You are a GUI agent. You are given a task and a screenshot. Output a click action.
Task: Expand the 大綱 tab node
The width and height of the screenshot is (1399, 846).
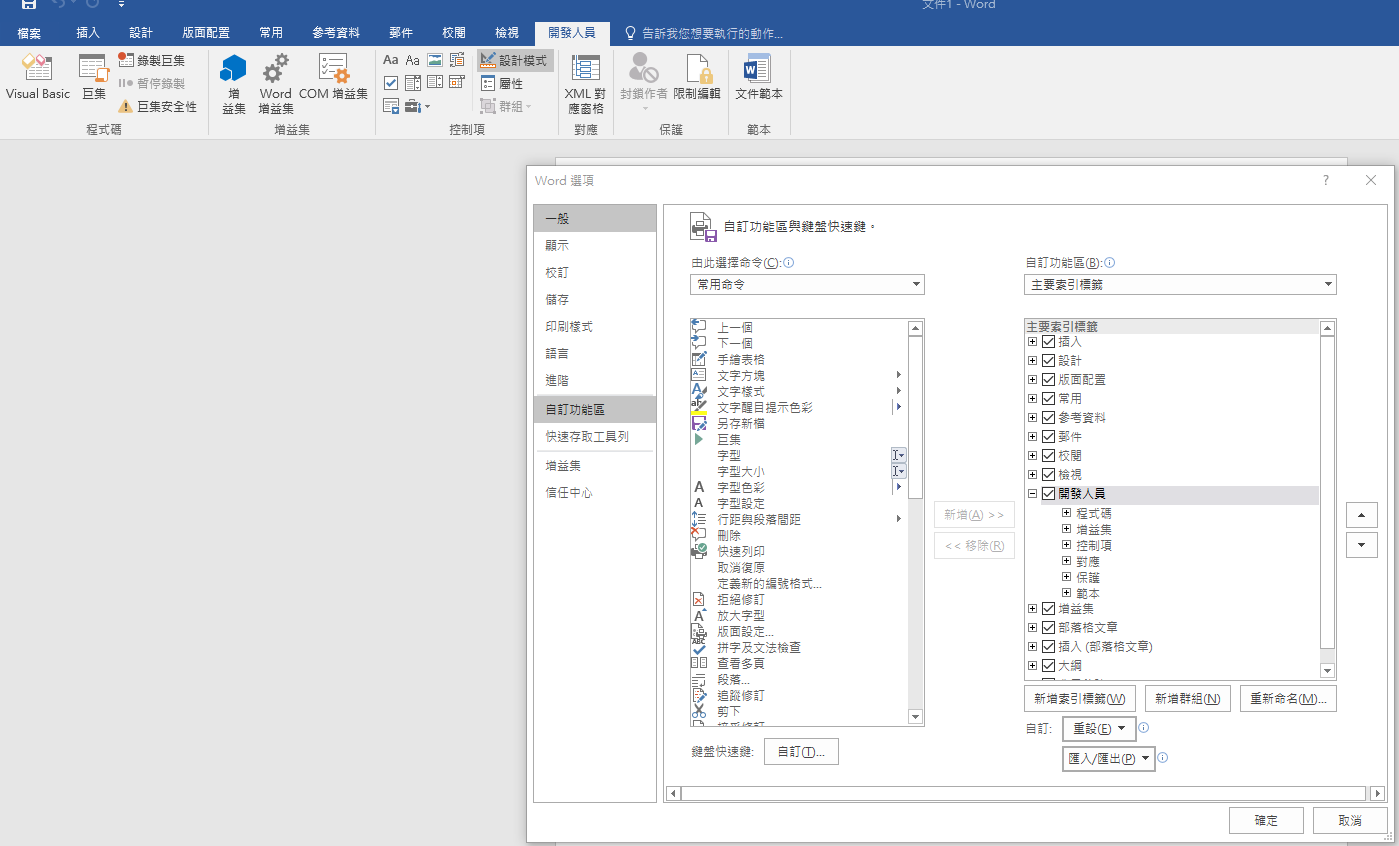coord(1032,665)
